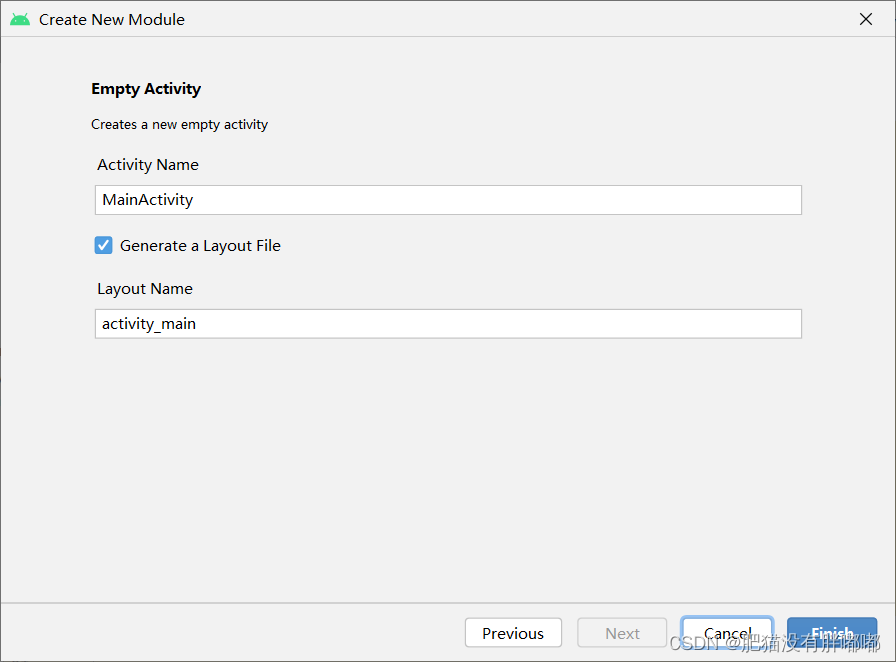
Task: Click inside the Layout Name field
Action: point(448,323)
